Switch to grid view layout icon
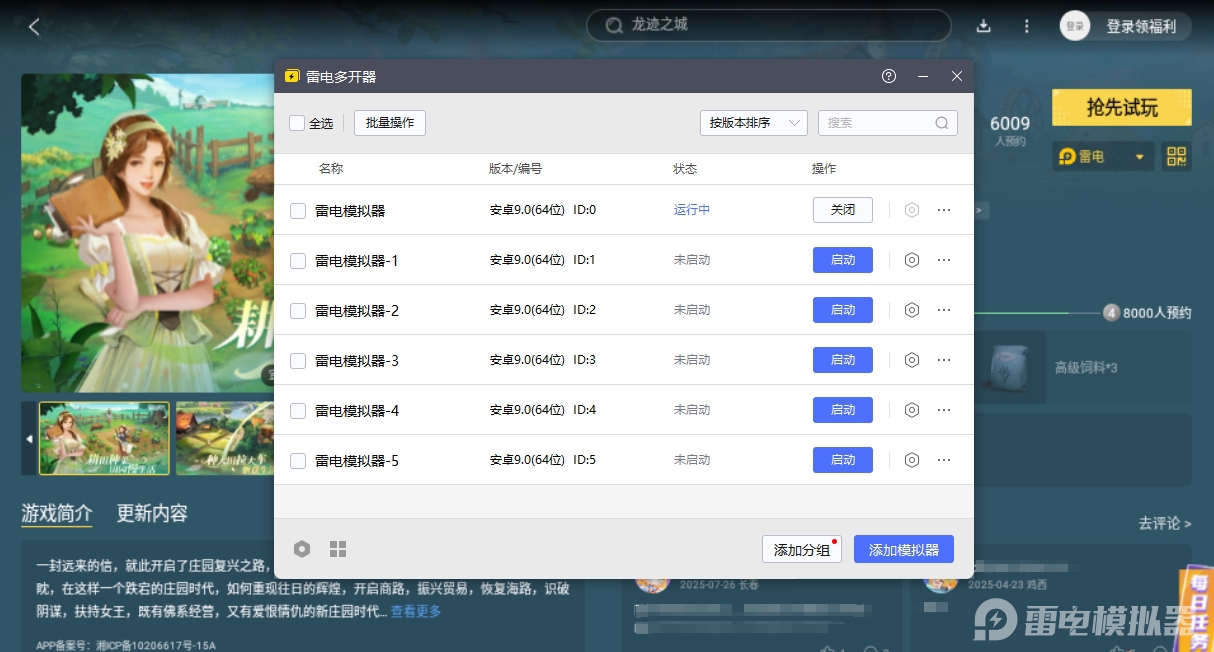Image resolution: width=1214 pixels, height=652 pixels. coord(338,549)
